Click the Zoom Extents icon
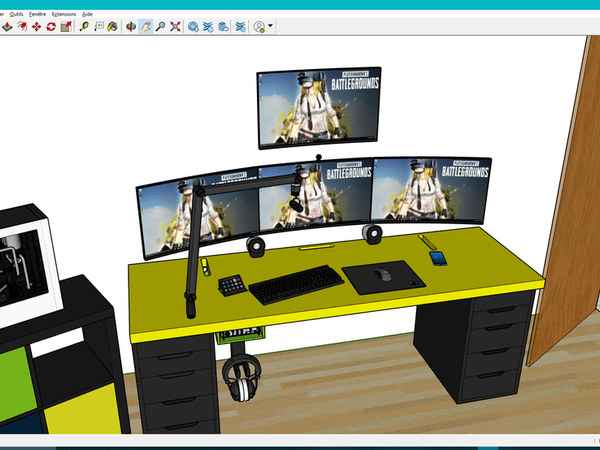The width and height of the screenshot is (600, 450). tap(175, 26)
